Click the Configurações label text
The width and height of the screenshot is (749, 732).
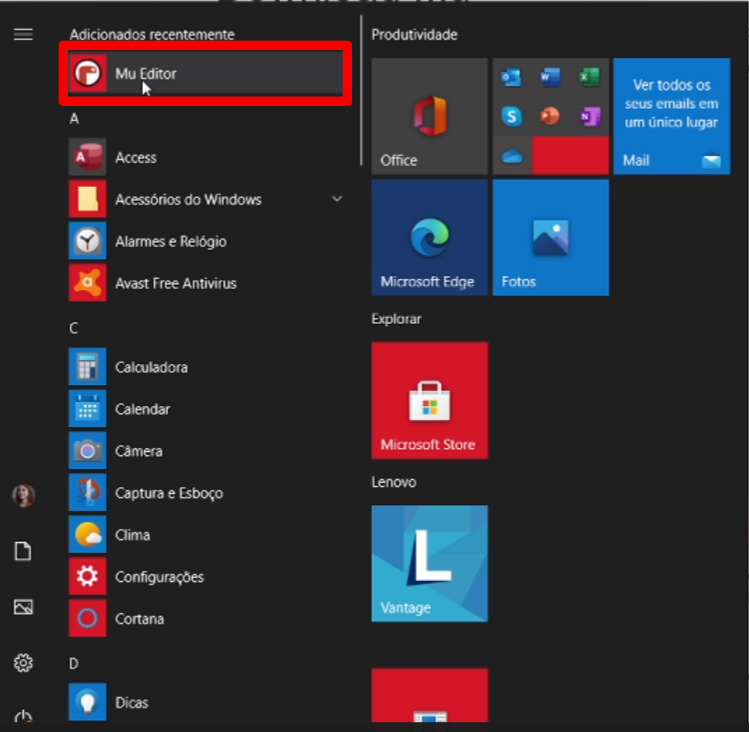coord(160,577)
